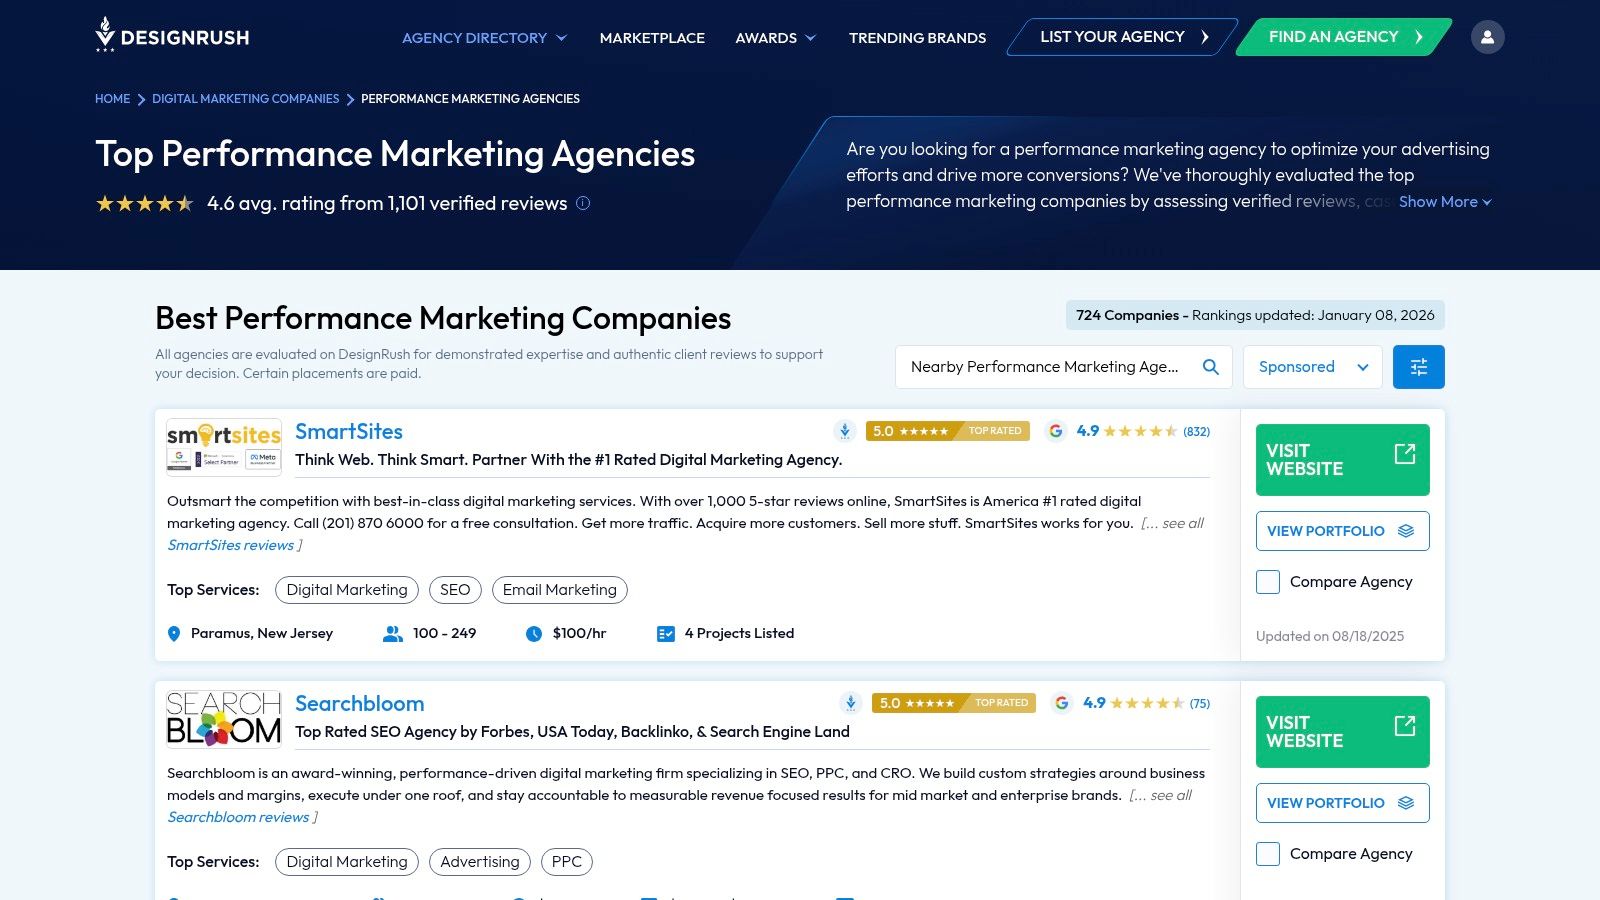The image size is (1600, 900).
Task: Click the Searchbloom 5.0 Top Rated badge
Action: click(x=954, y=703)
